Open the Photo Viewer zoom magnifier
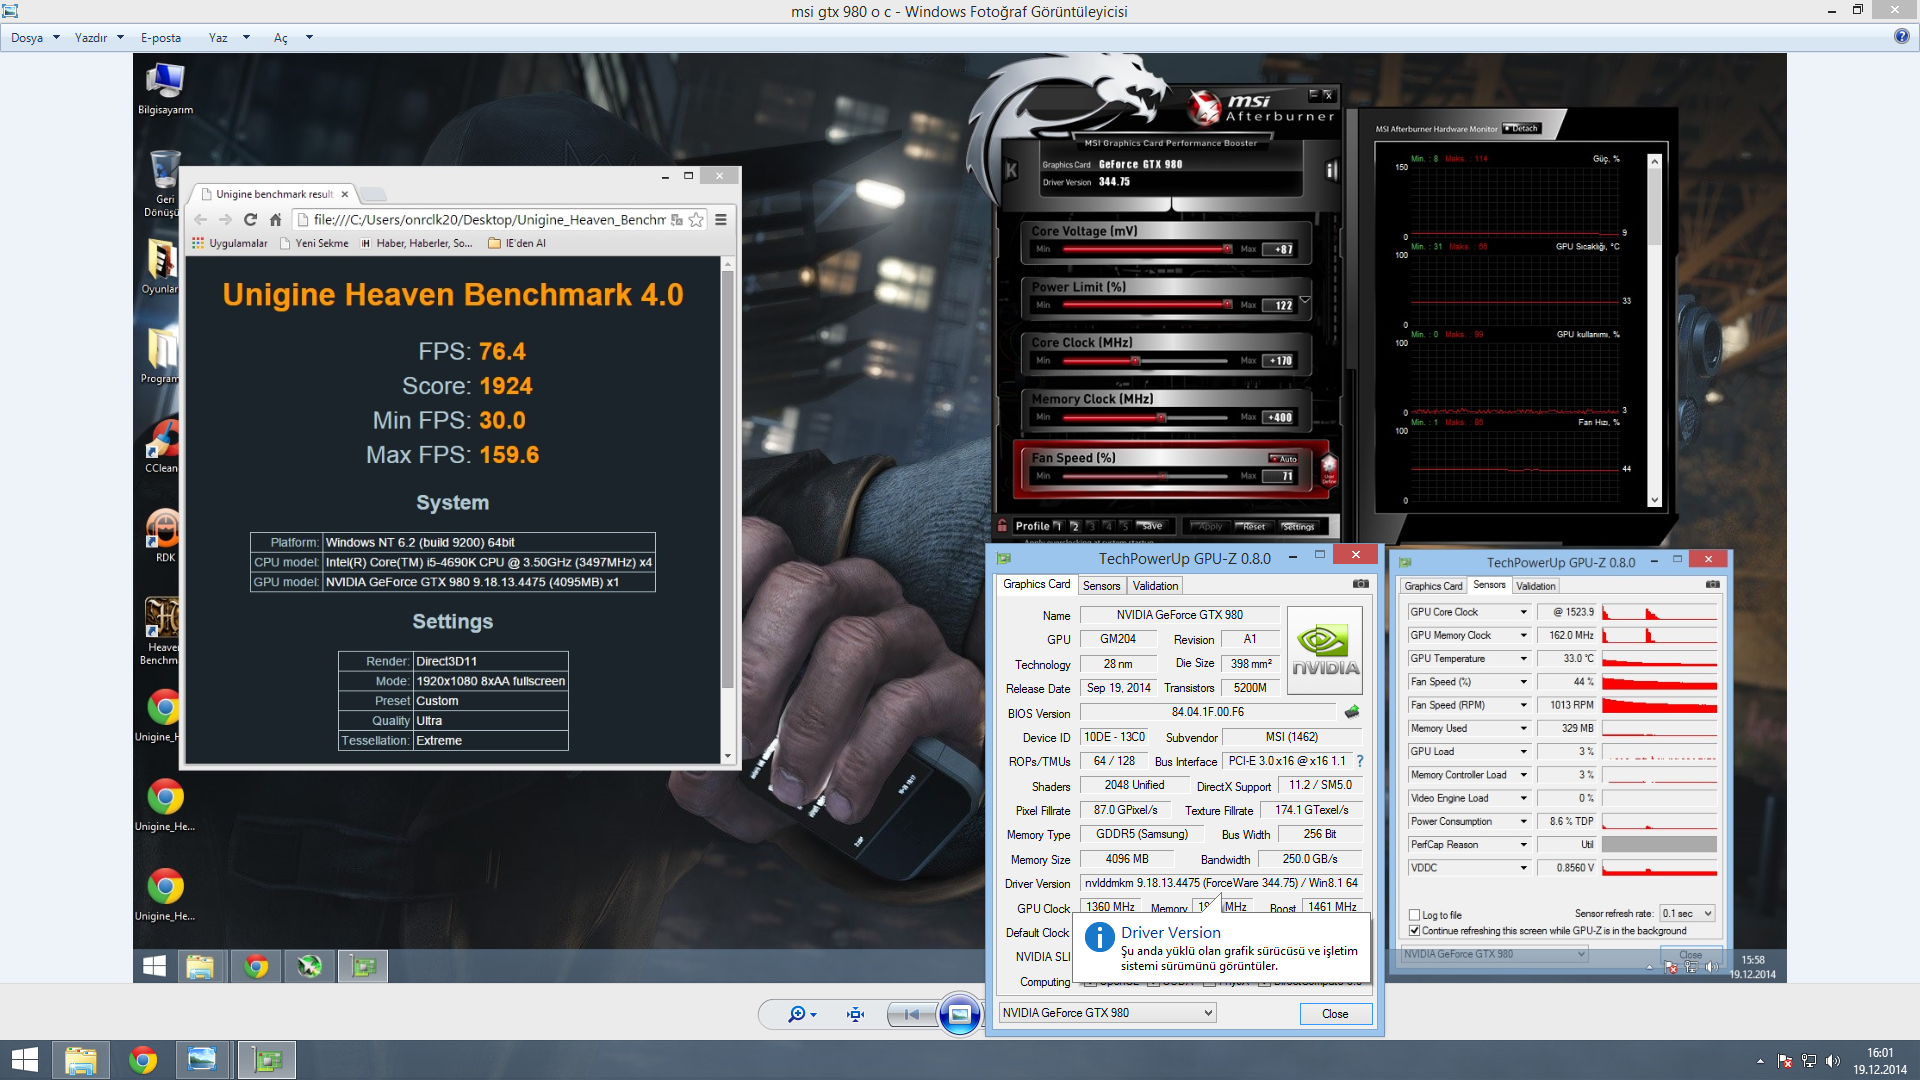 (x=801, y=1014)
